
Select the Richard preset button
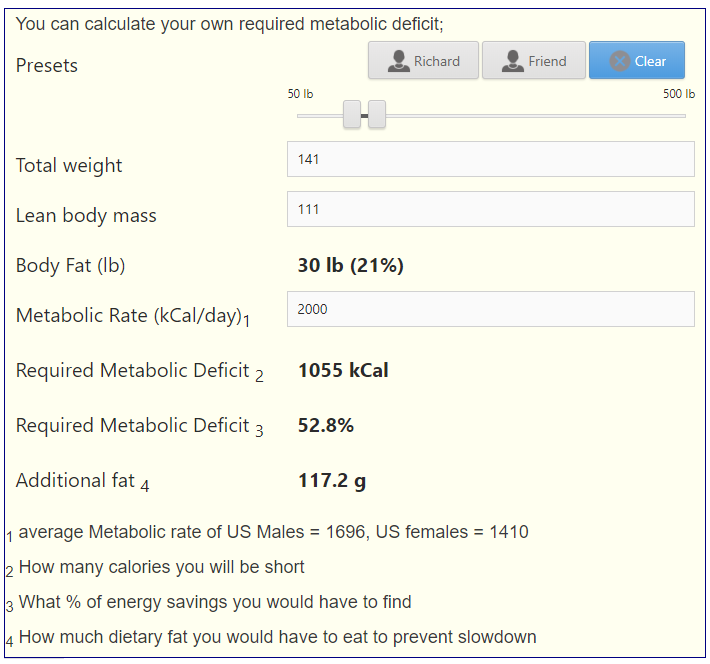coord(423,60)
